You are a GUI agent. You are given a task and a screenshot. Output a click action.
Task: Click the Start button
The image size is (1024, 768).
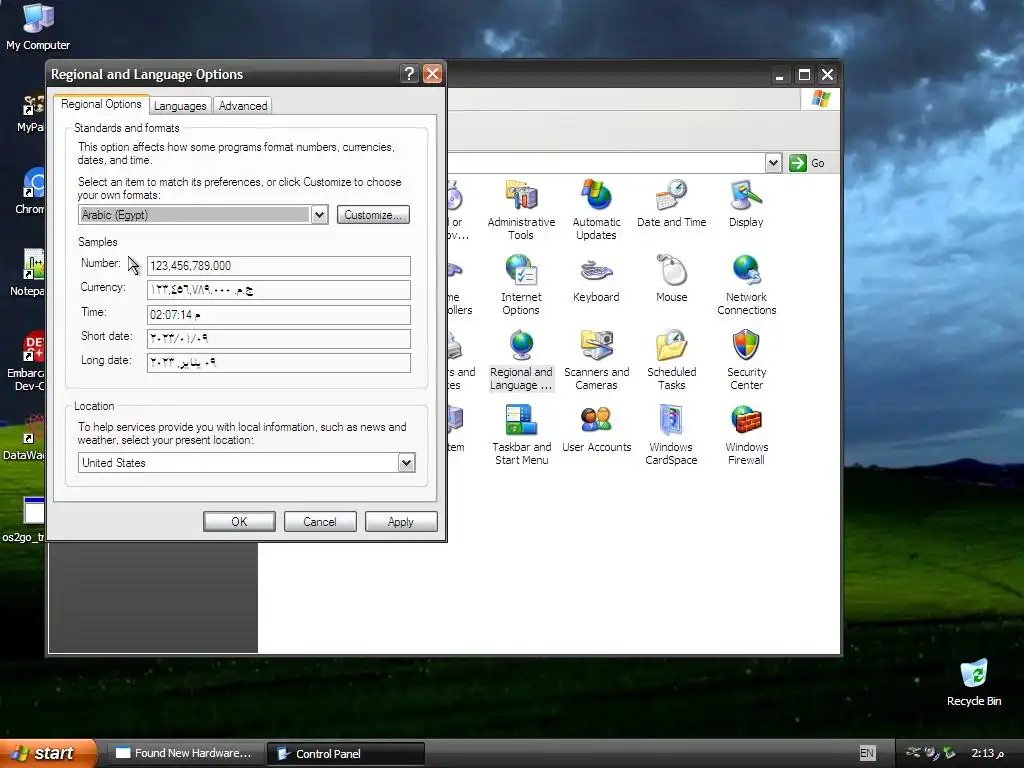[48, 753]
